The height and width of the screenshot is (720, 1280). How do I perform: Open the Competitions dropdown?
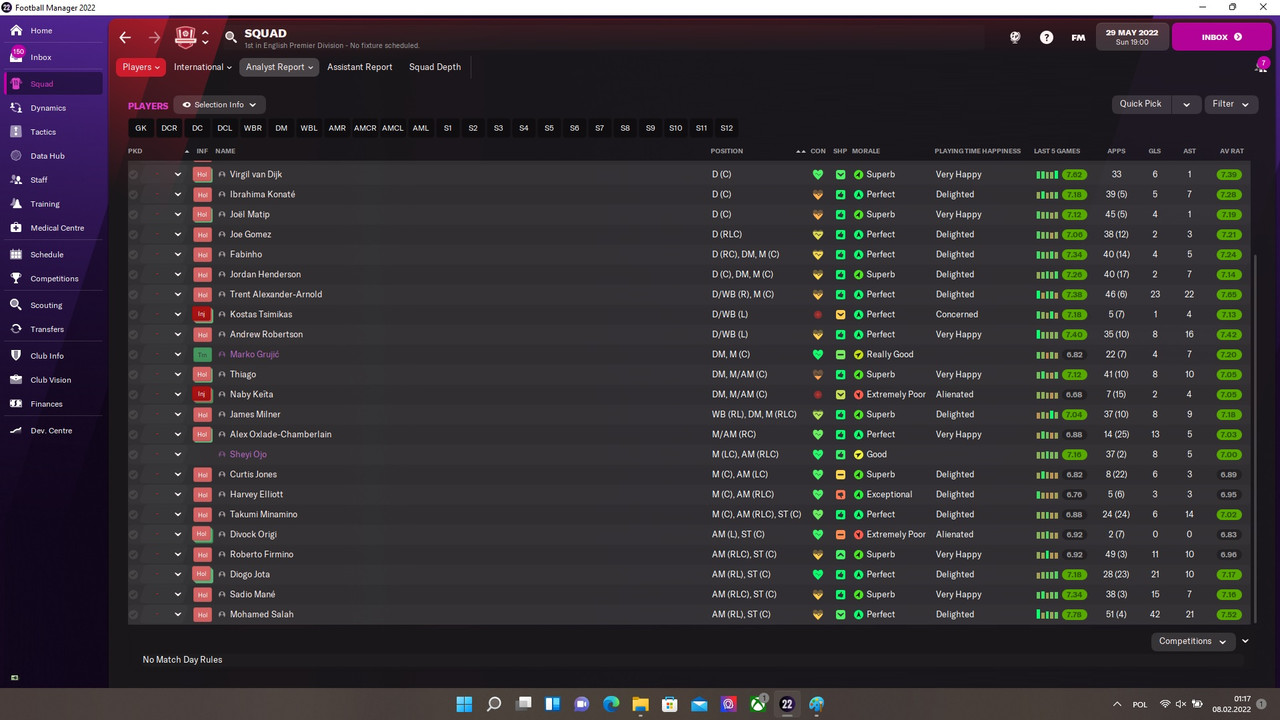1192,641
